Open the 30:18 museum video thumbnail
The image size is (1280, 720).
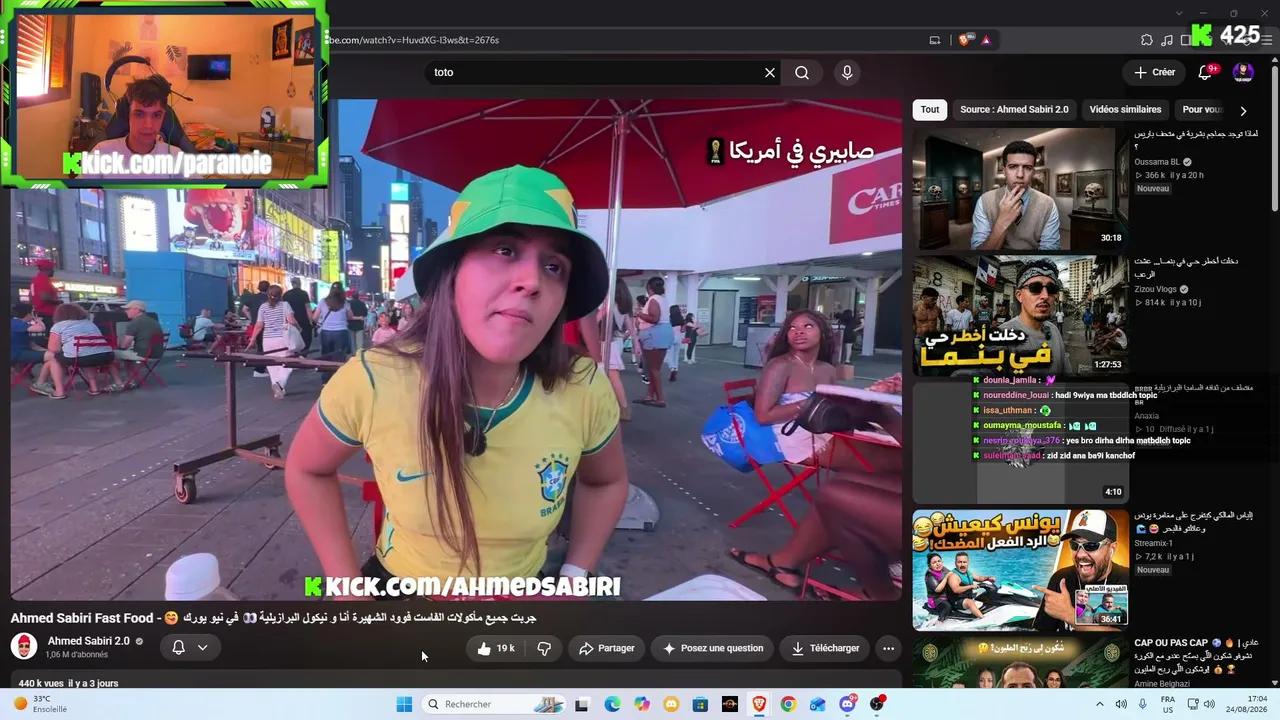point(1020,188)
